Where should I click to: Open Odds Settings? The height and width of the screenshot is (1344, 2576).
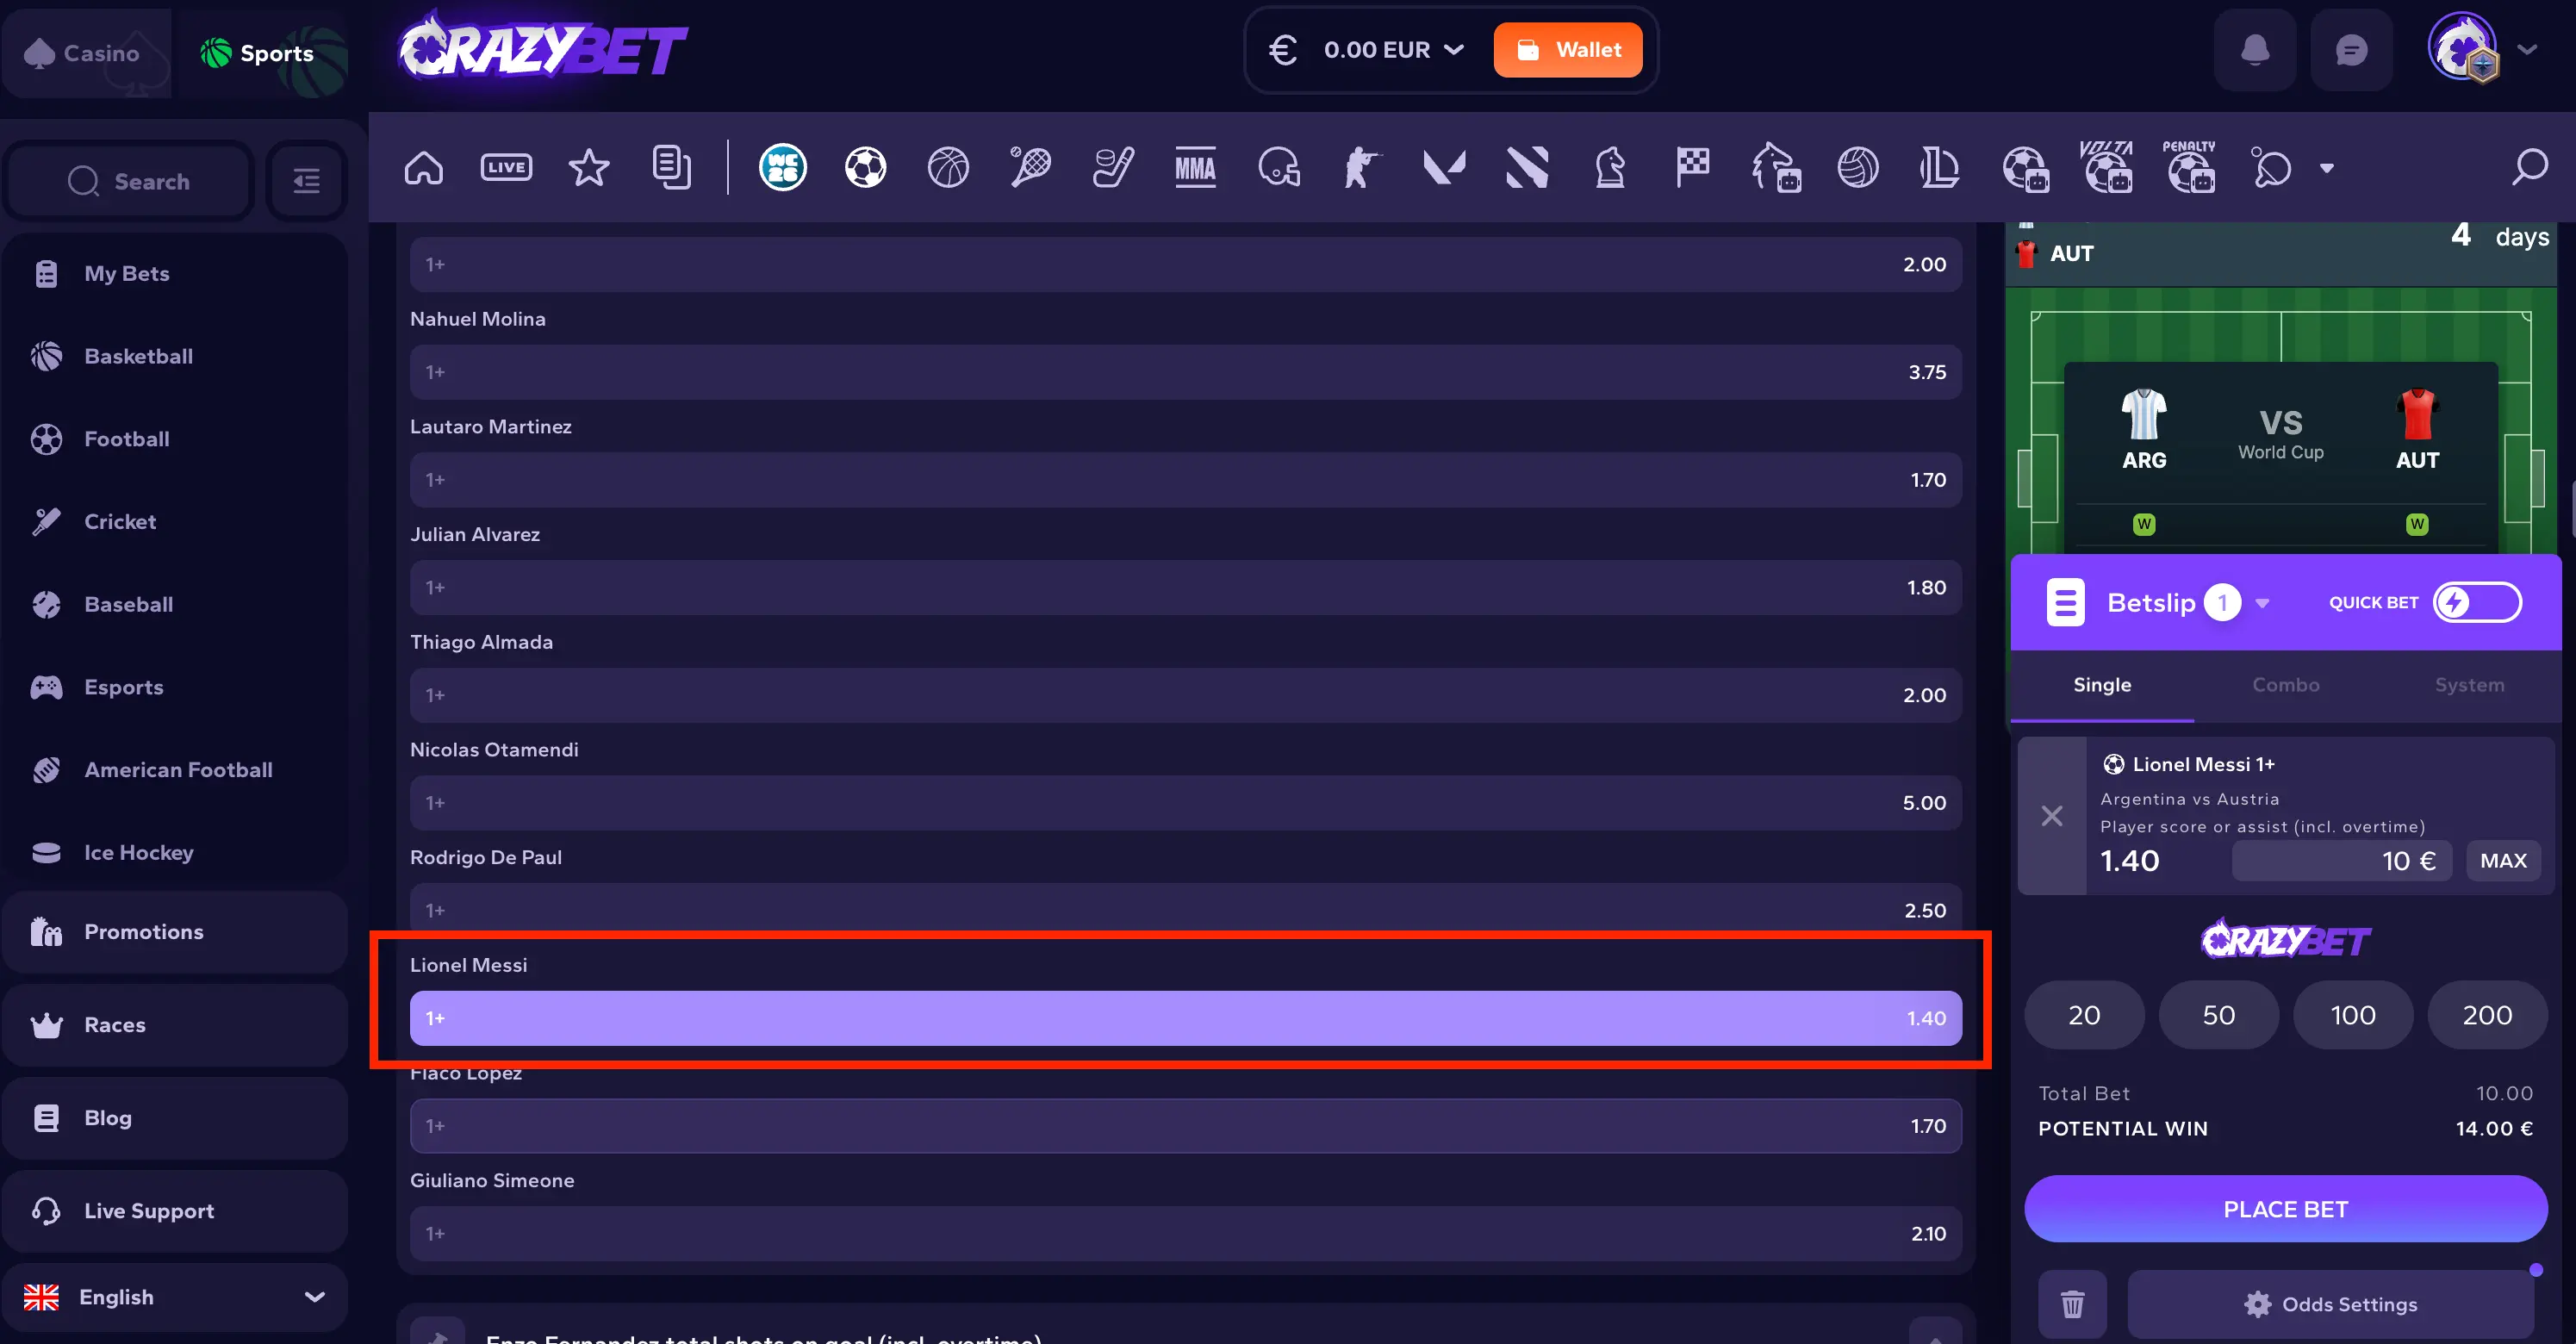pyautogui.click(x=2330, y=1304)
